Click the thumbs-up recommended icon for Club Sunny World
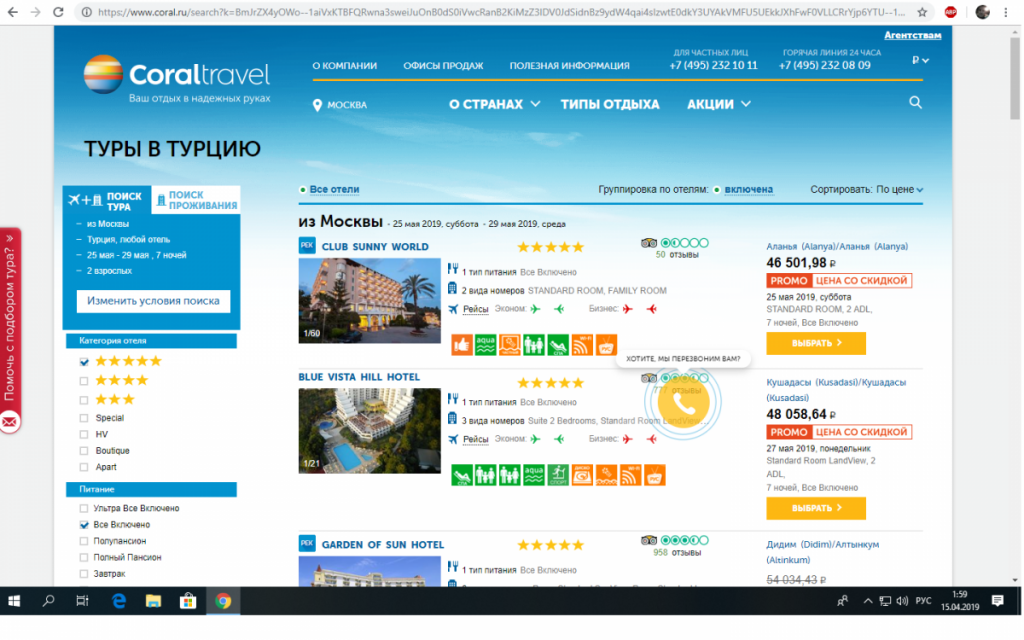Screen dimensions: 1024x640 (462, 344)
